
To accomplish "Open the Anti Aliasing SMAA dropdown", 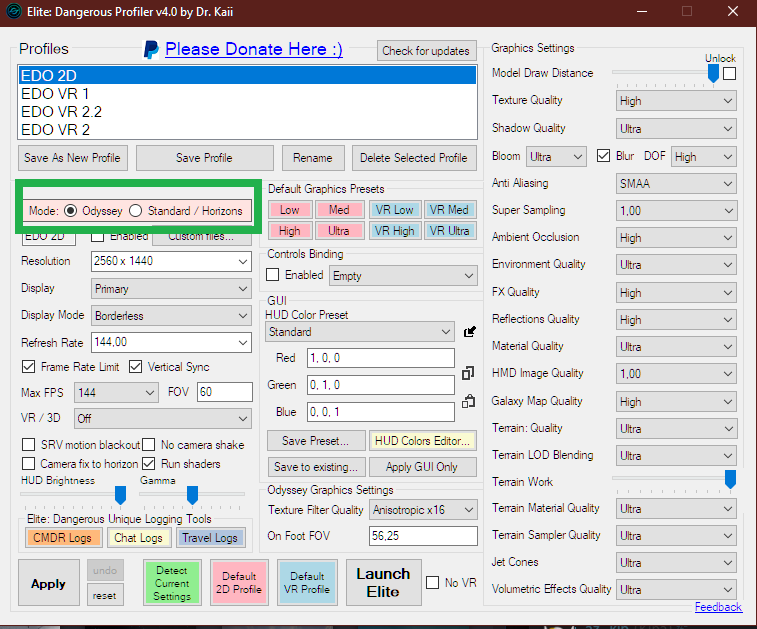I will pyautogui.click(x=676, y=183).
